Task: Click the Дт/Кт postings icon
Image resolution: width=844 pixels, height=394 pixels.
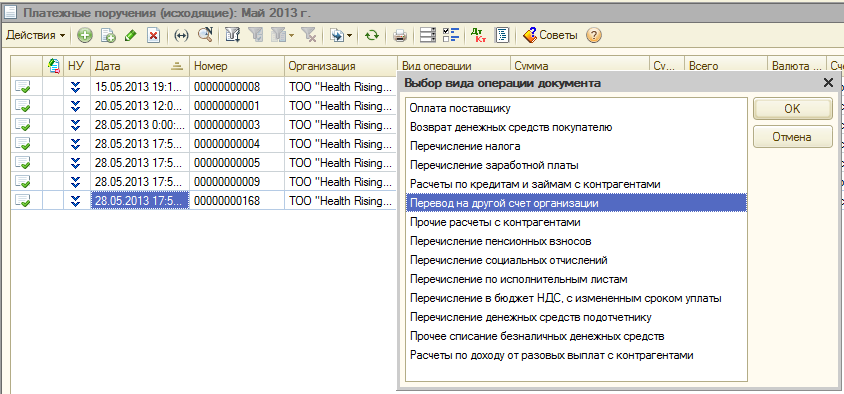Action: click(478, 36)
